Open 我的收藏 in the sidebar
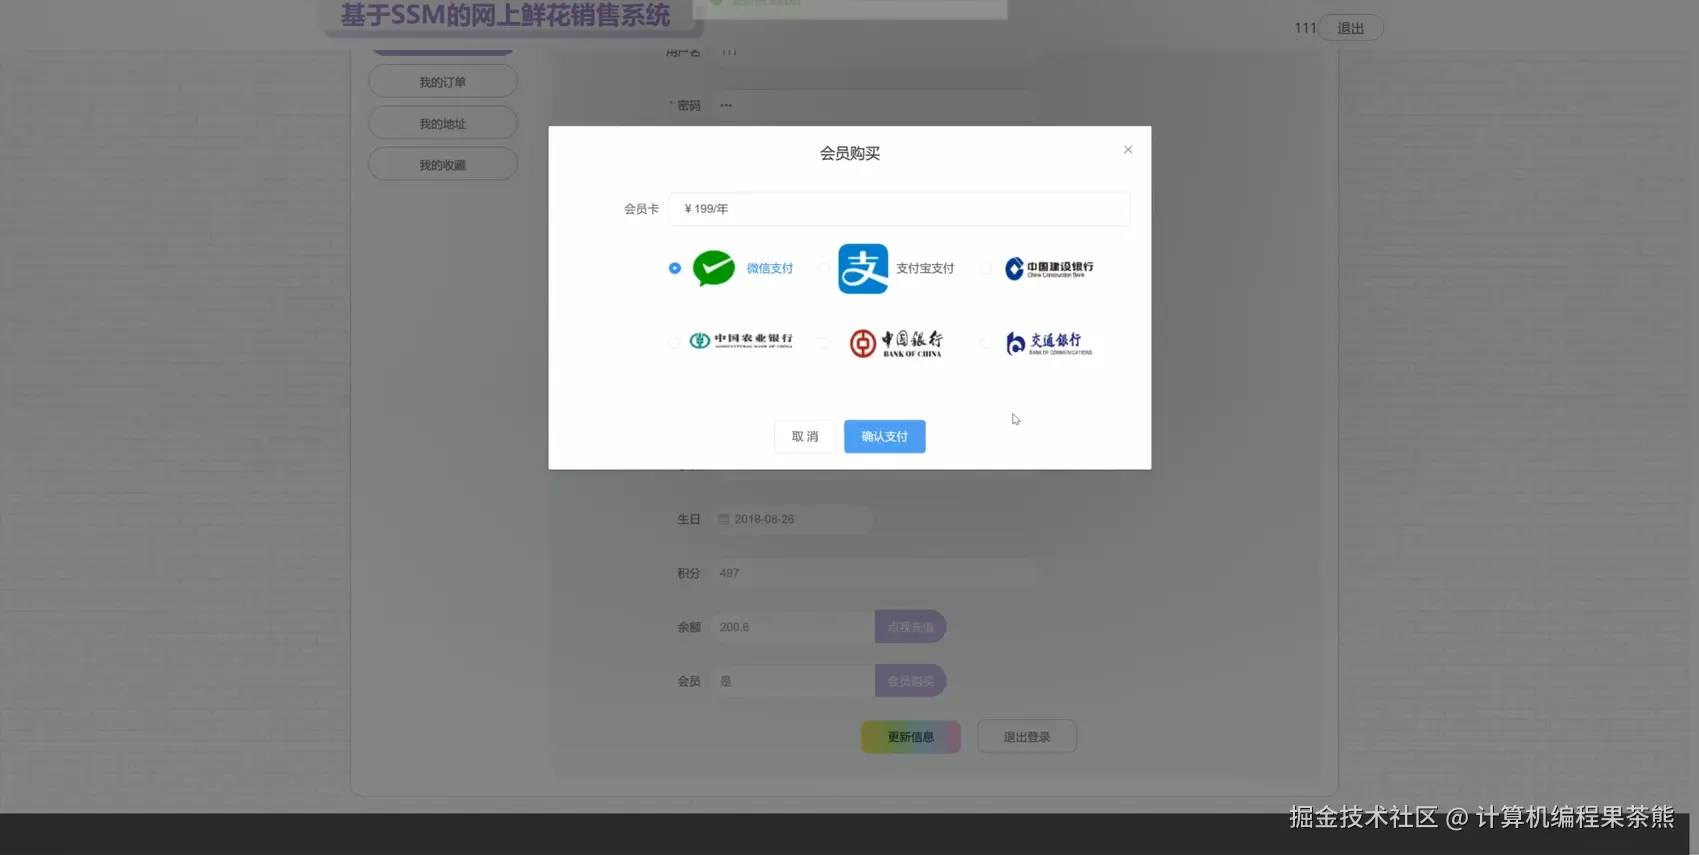This screenshot has height=855, width=1699. [443, 165]
